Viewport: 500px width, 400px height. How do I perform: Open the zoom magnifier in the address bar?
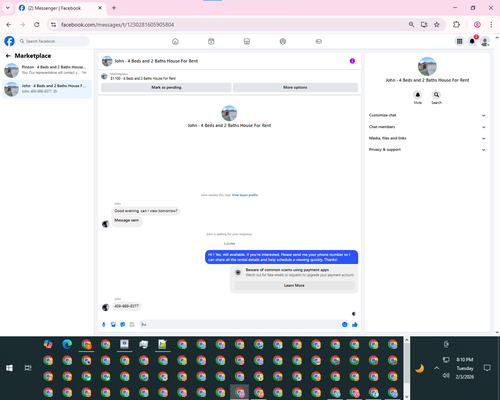pos(411,24)
